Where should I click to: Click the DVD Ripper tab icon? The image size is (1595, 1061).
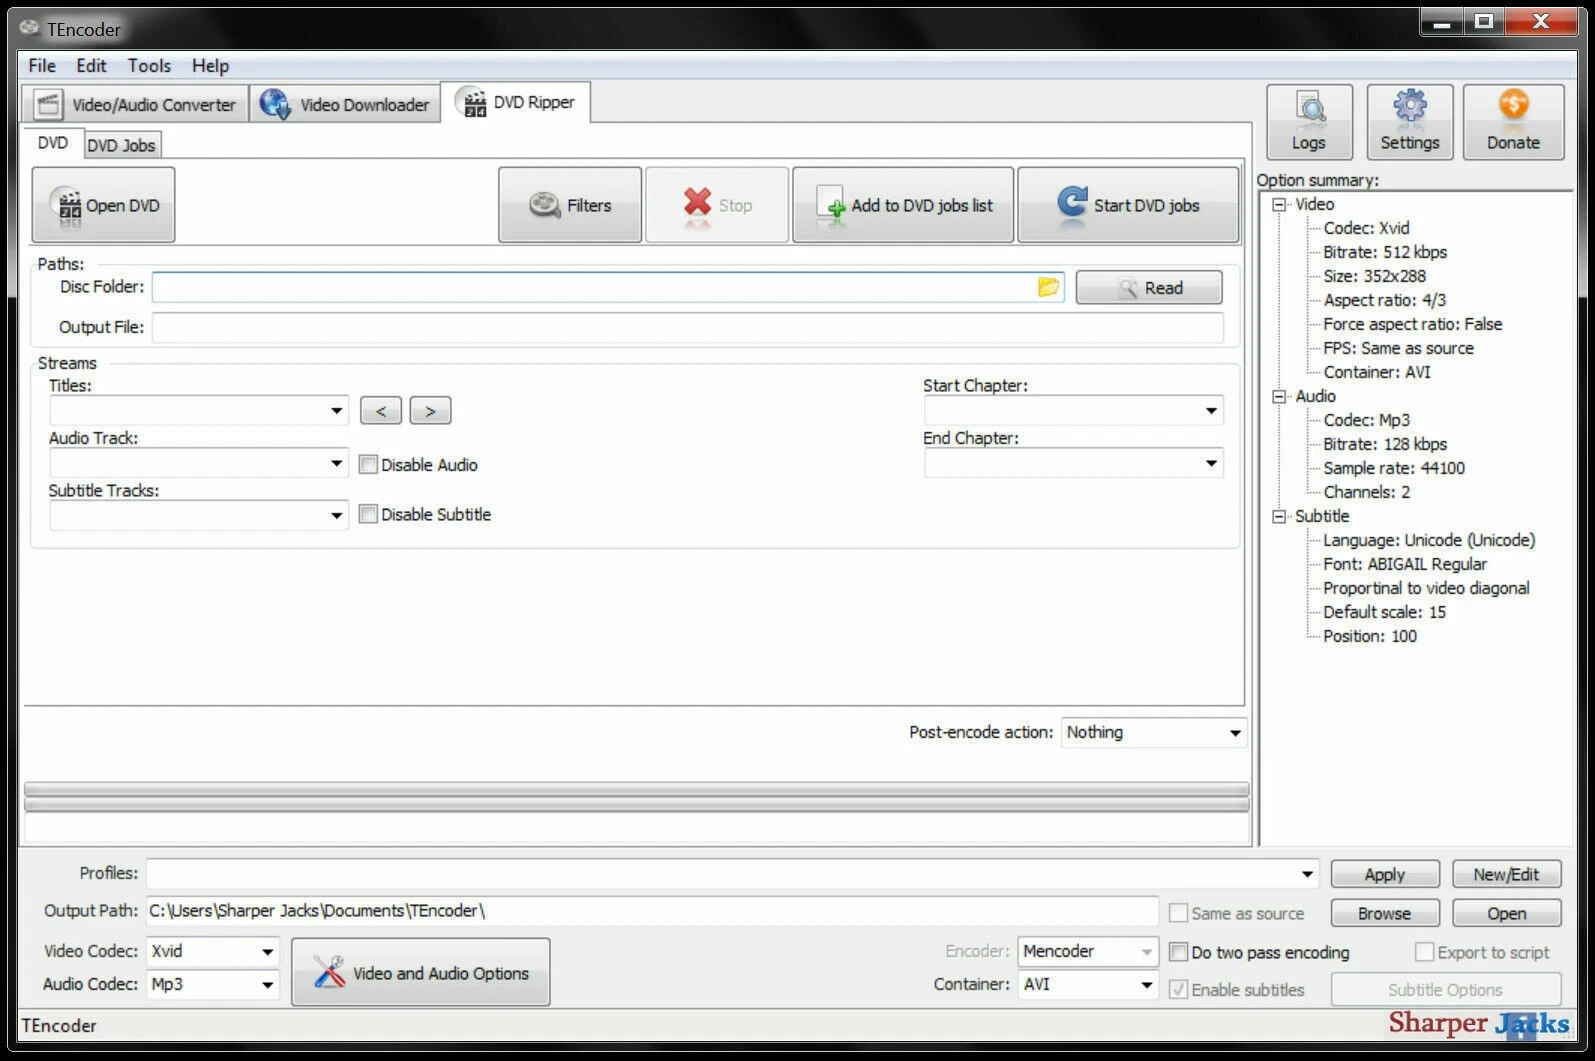point(471,102)
